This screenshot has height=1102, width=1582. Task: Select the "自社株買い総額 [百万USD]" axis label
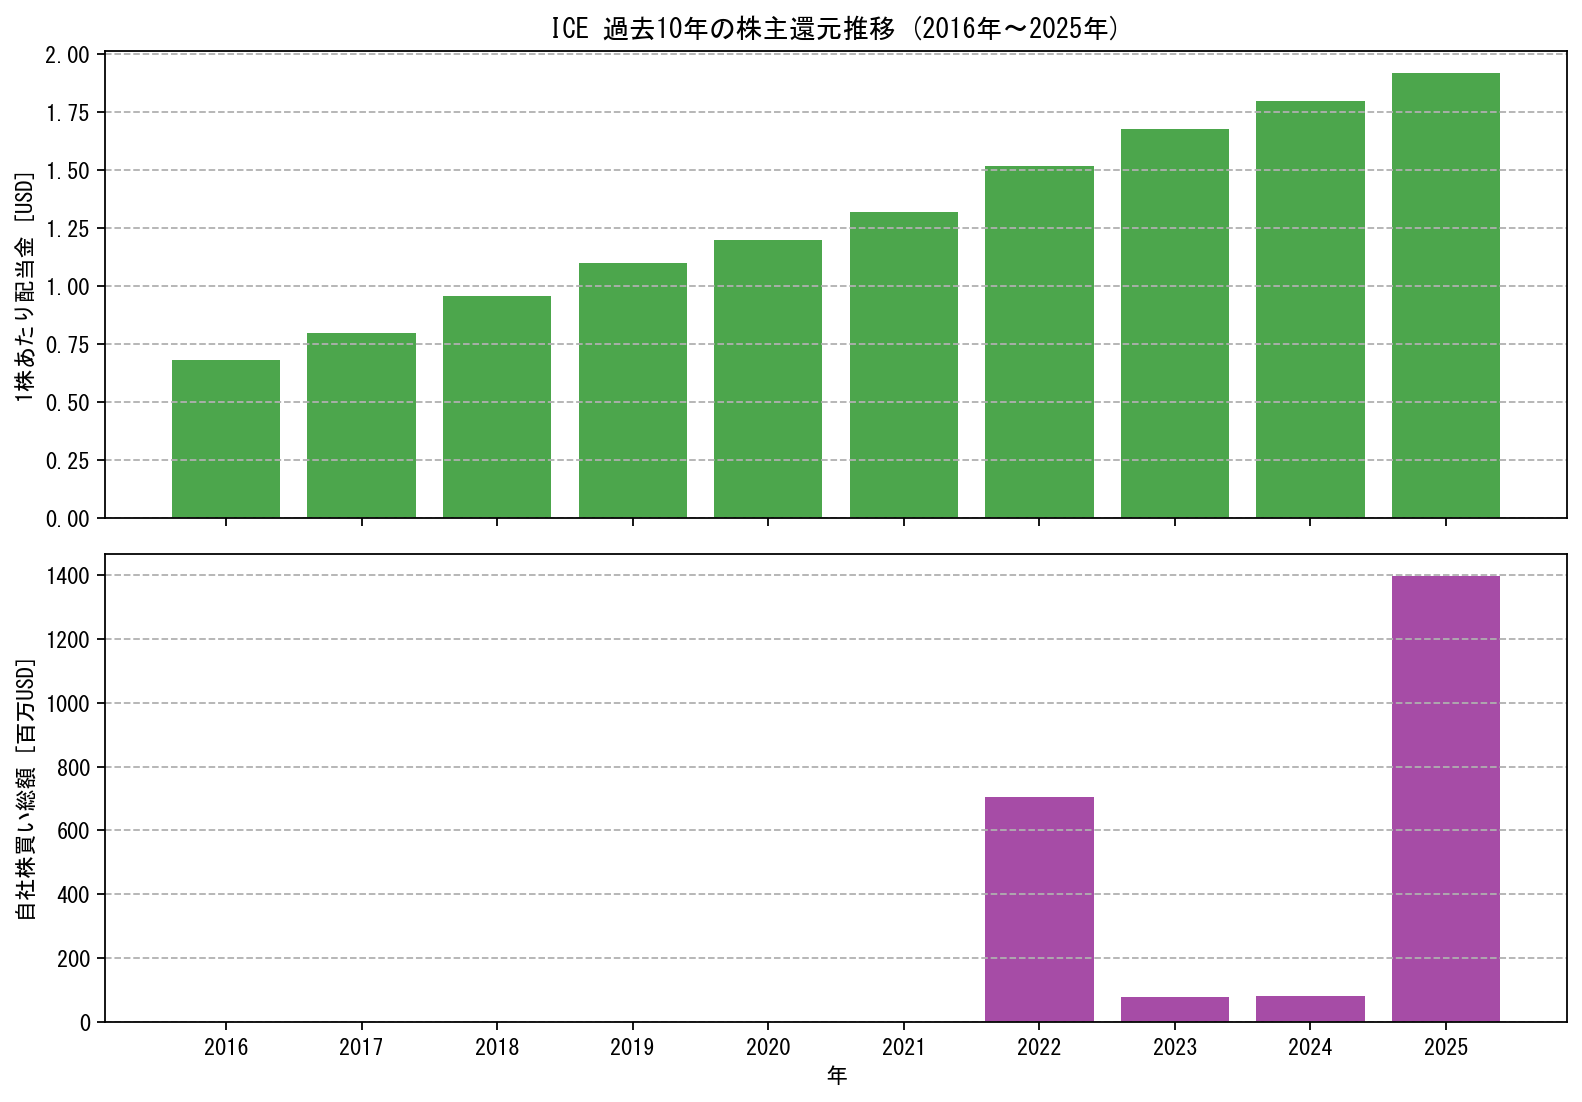point(25,789)
